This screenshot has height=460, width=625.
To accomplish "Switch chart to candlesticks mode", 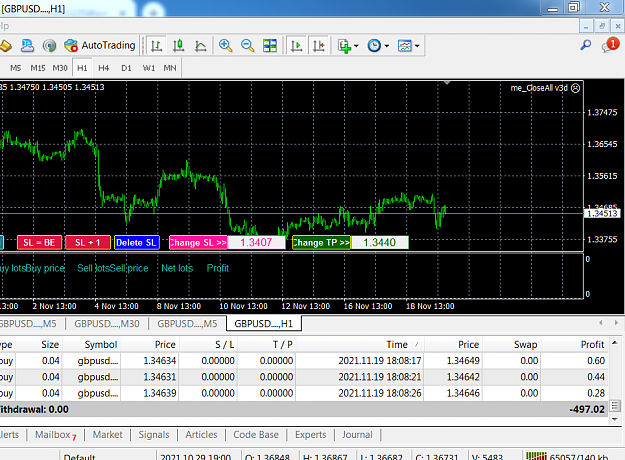I will tap(178, 46).
